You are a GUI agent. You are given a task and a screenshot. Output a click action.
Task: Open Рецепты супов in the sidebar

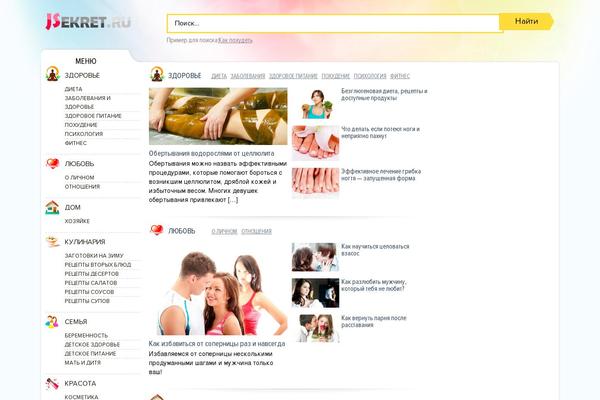point(87,301)
